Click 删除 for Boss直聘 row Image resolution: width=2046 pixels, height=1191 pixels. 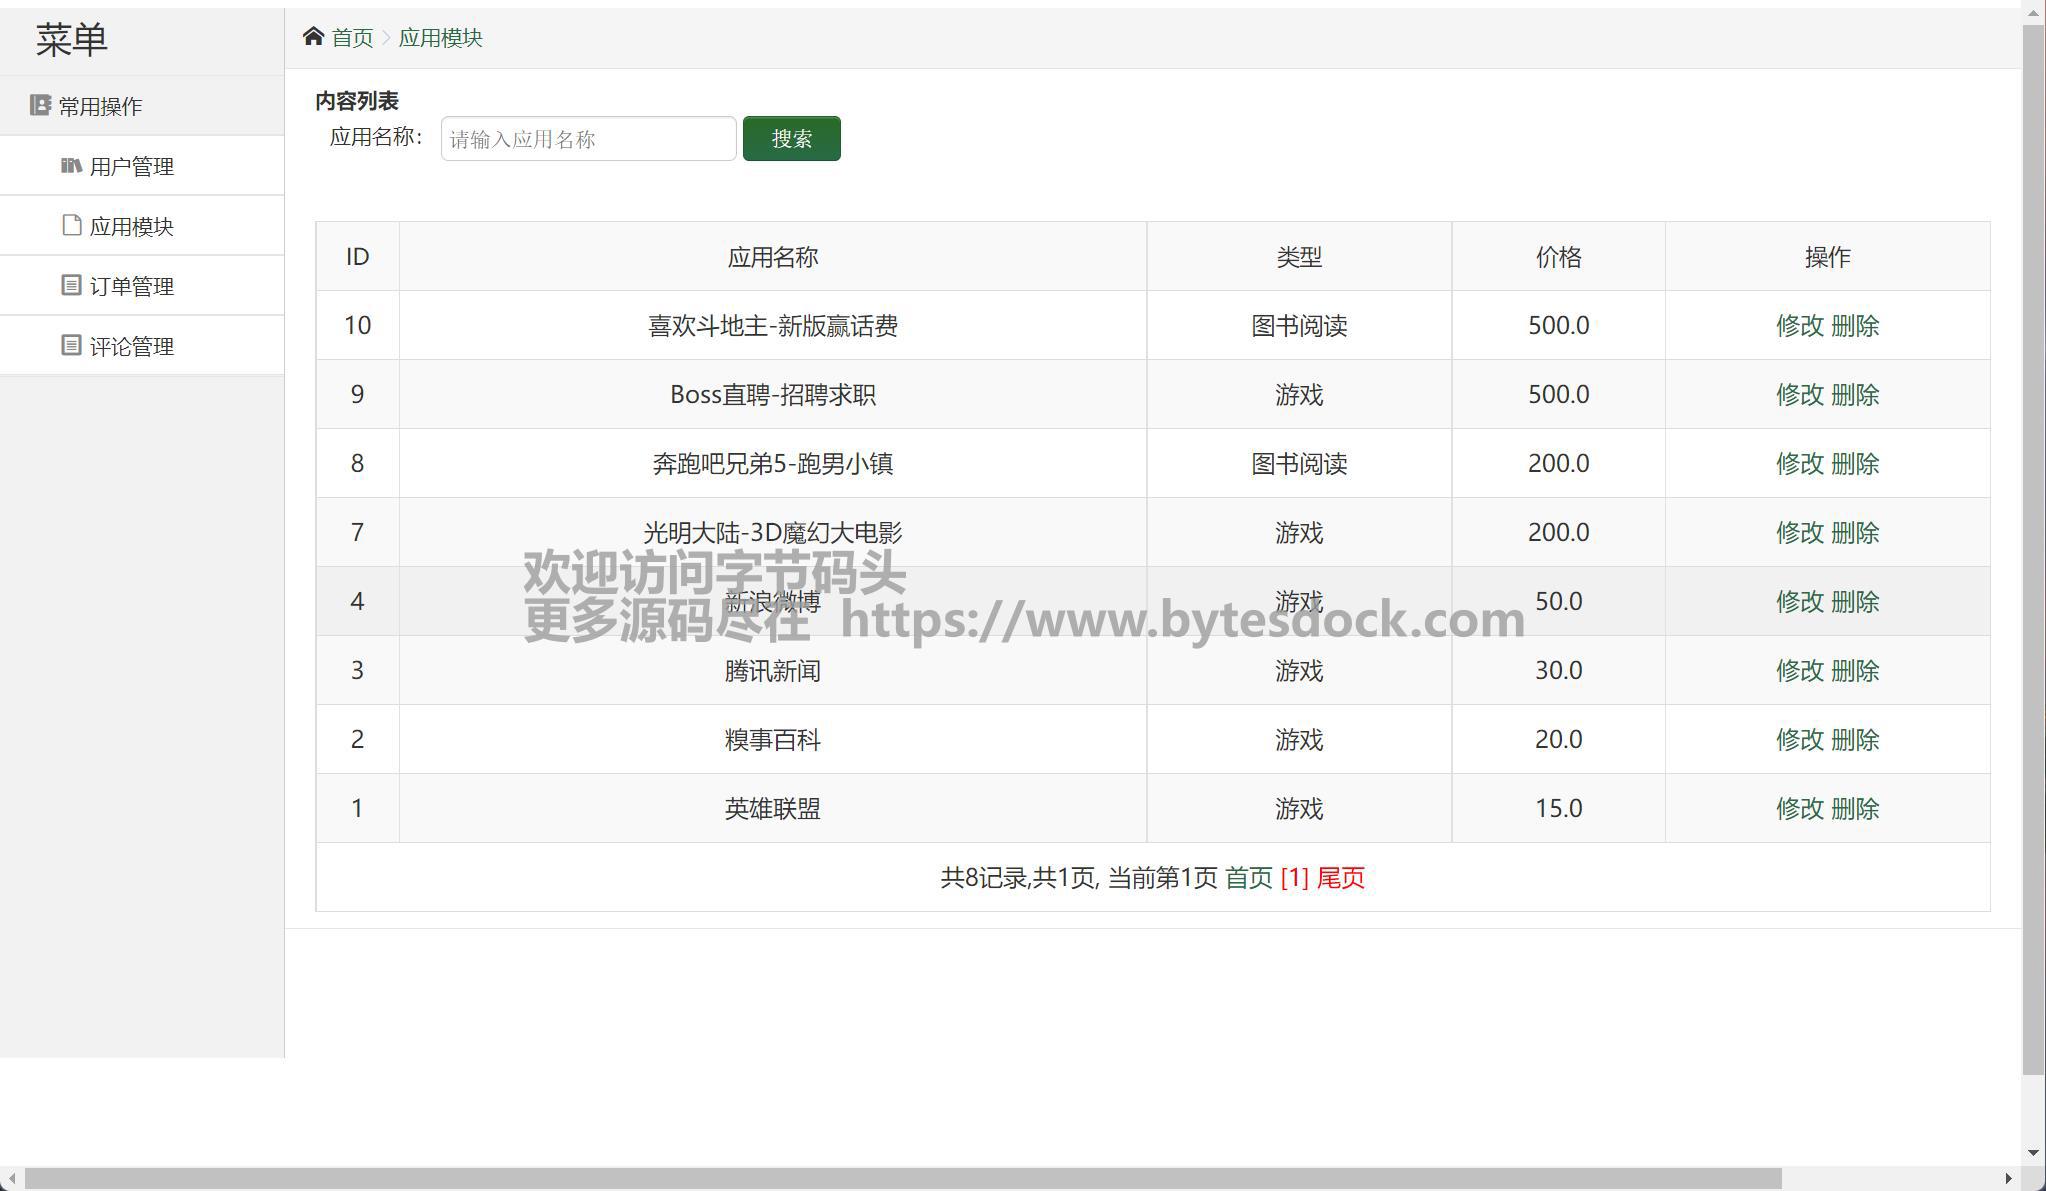click(x=1855, y=395)
